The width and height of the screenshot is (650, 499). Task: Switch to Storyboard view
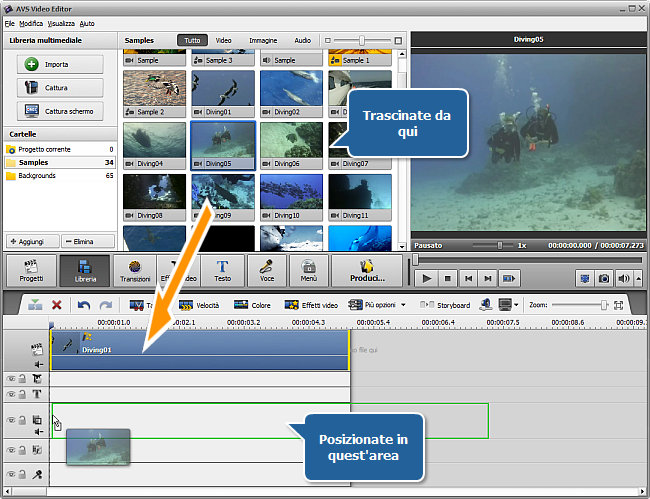tap(445, 305)
